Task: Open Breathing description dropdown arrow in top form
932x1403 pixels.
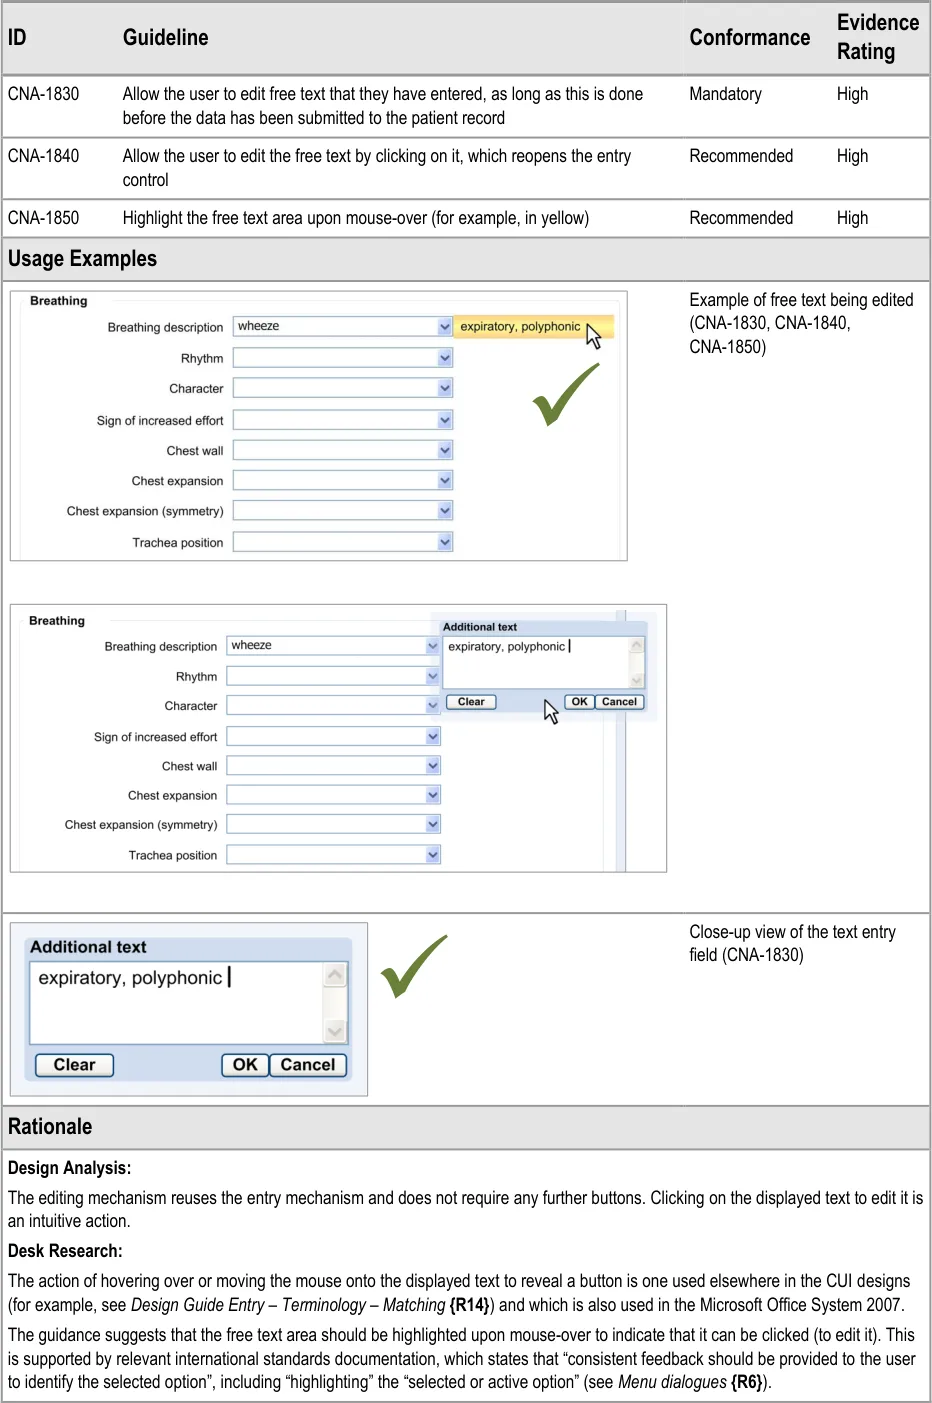Action: coord(445,327)
